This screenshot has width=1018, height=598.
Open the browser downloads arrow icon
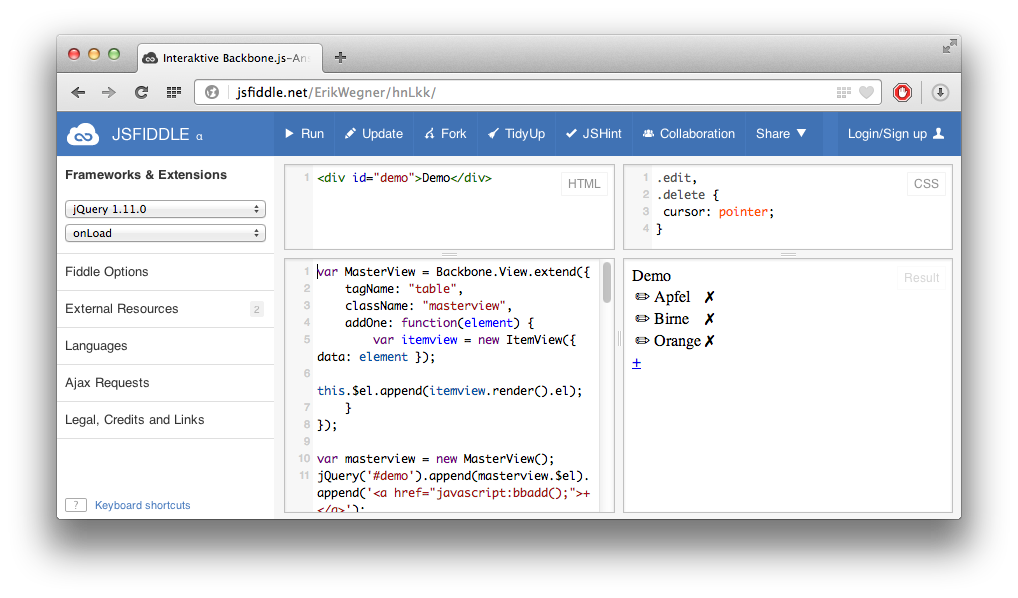939,92
